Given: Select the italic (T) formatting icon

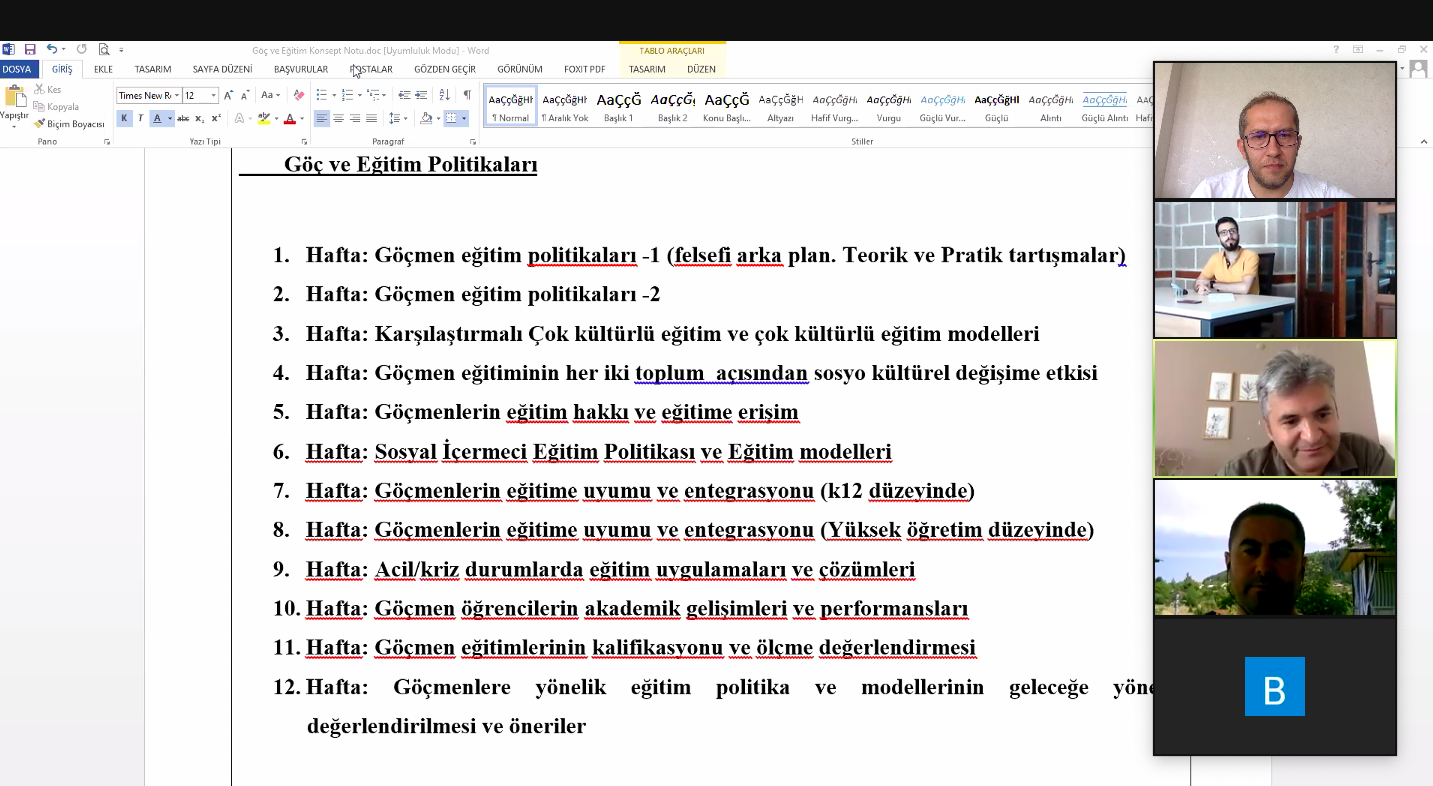Looking at the screenshot, I should click(141, 118).
